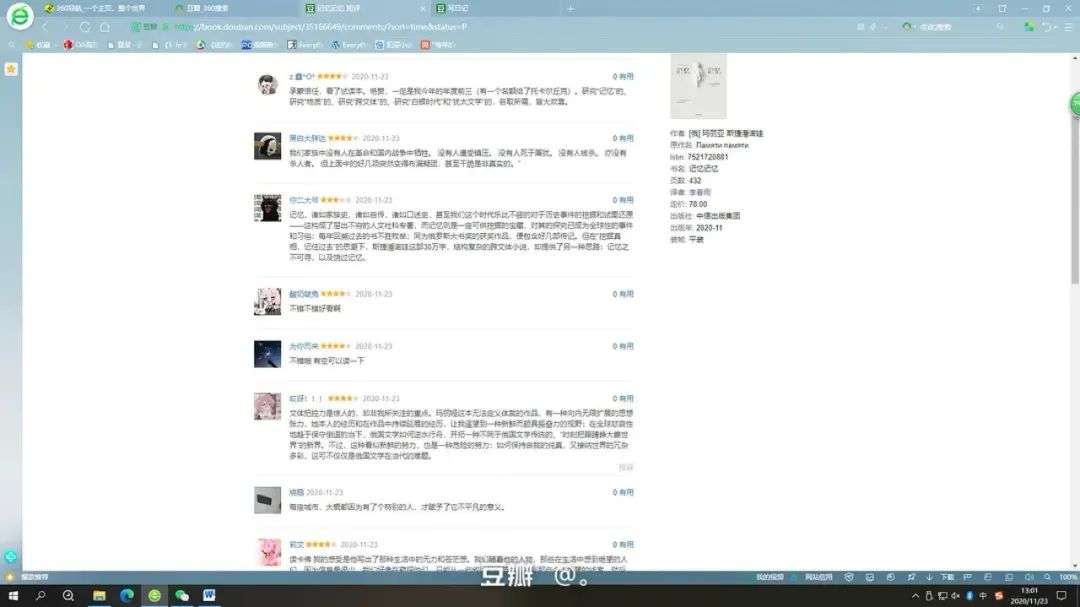Image resolution: width=1080 pixels, height=607 pixels.
Task: Open the downloads button in status bar
Action: click(941, 577)
